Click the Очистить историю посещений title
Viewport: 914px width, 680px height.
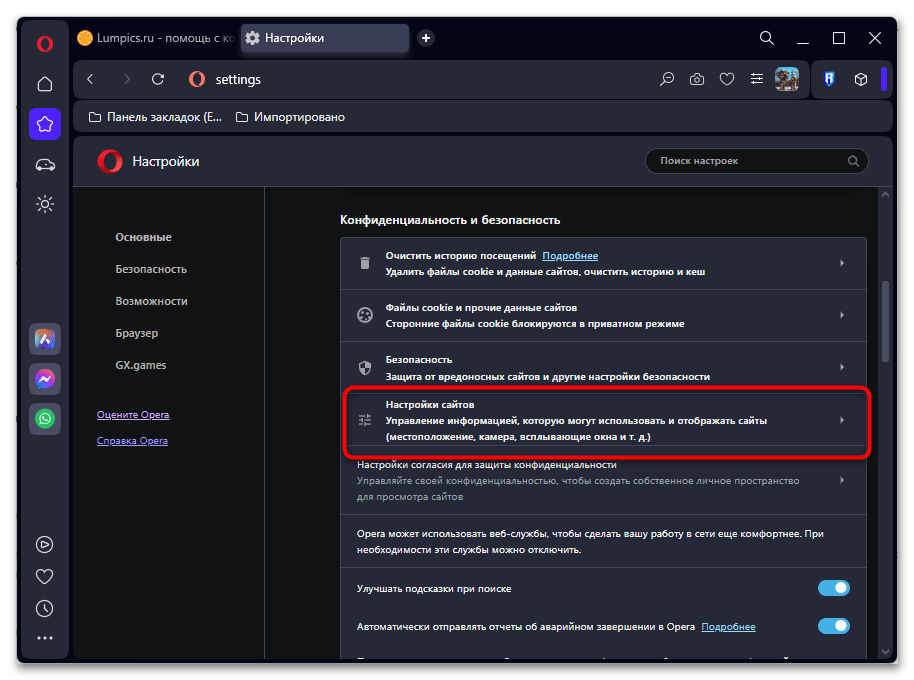(460, 256)
